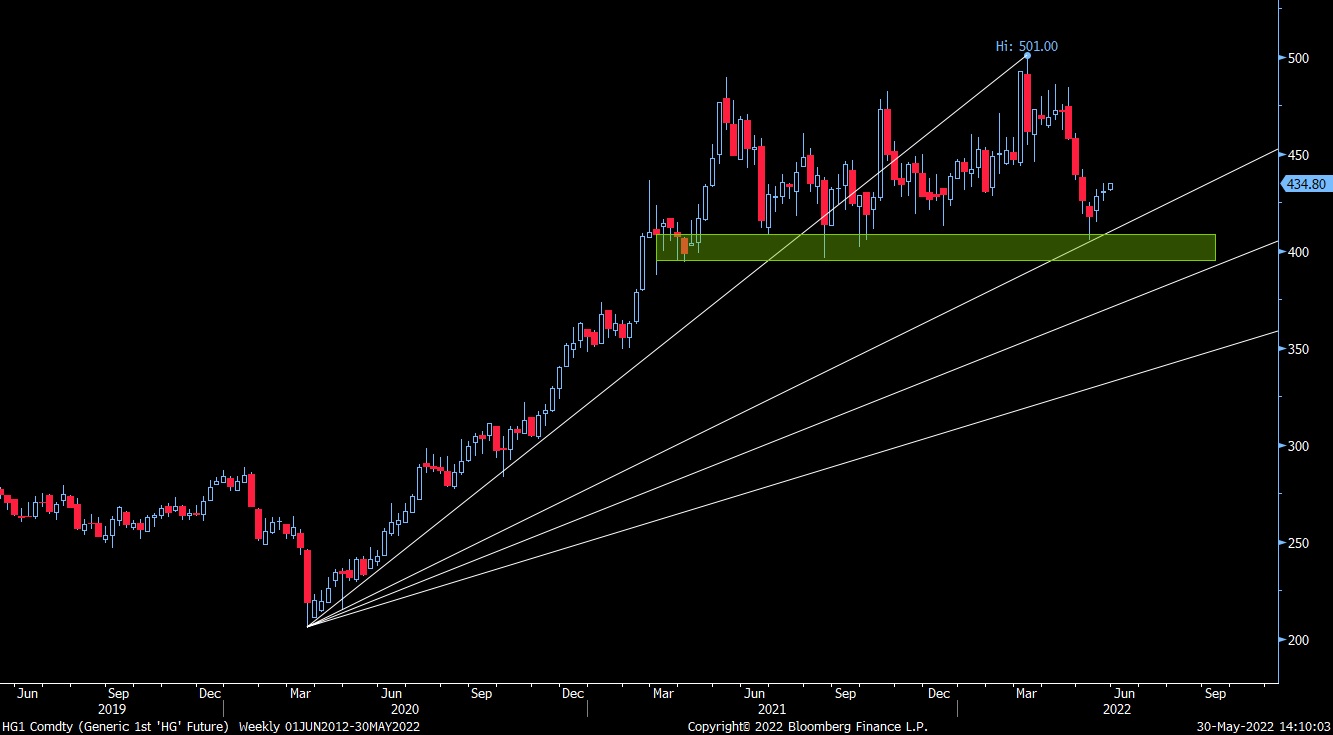This screenshot has height=735, width=1333.
Task: Select the 450 price axis label
Action: [1298, 155]
